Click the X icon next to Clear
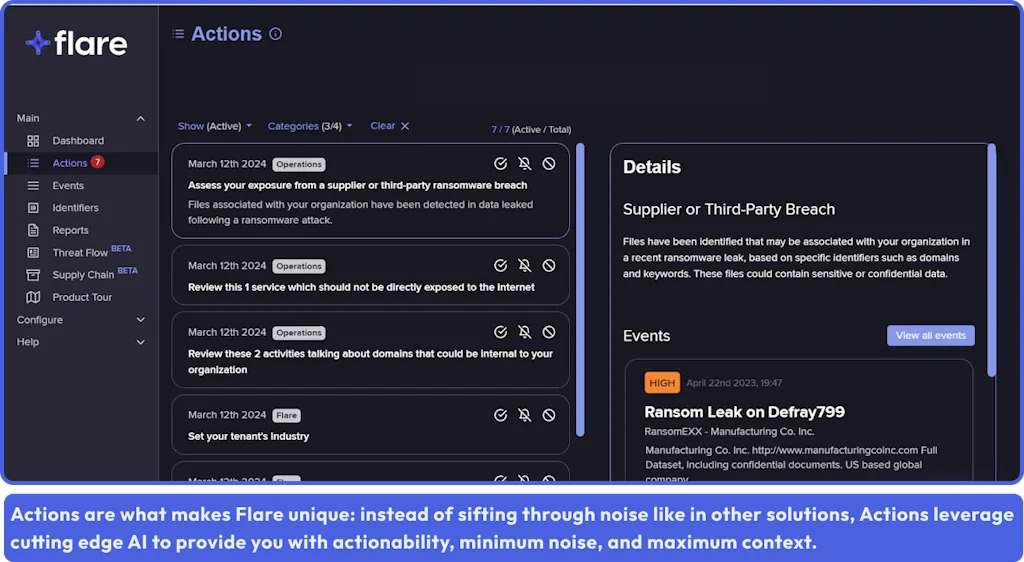The image size is (1024, 562). (405, 126)
